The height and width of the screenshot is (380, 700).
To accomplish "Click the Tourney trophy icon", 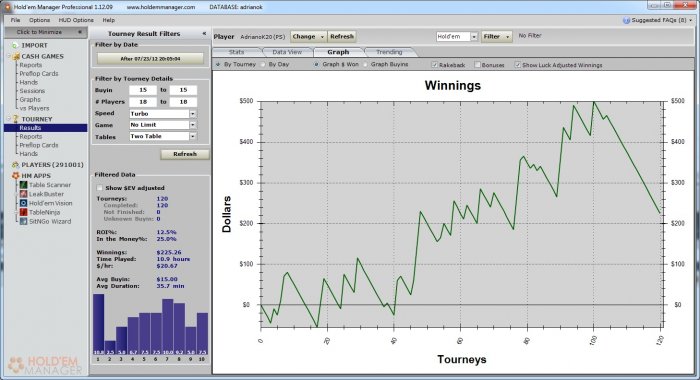I will (x=16, y=119).
